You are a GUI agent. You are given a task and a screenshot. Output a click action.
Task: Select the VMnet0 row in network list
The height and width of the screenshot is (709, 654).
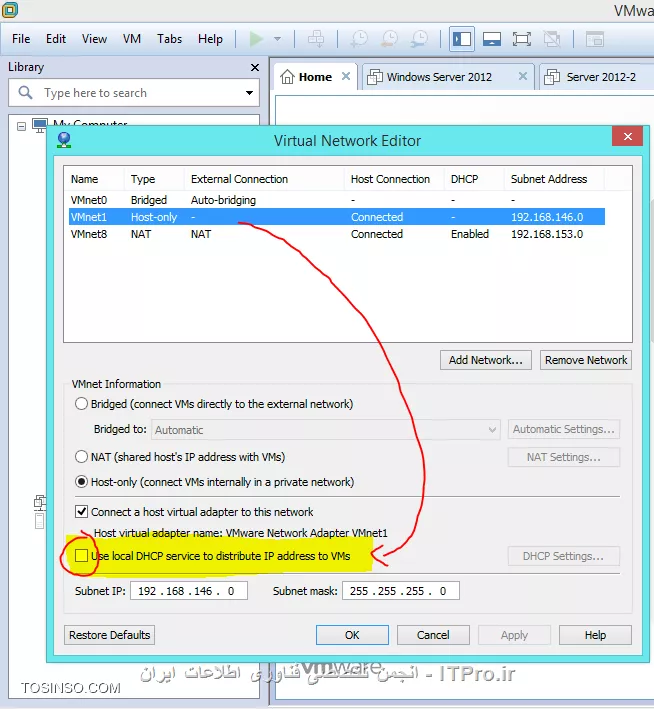coord(337,200)
